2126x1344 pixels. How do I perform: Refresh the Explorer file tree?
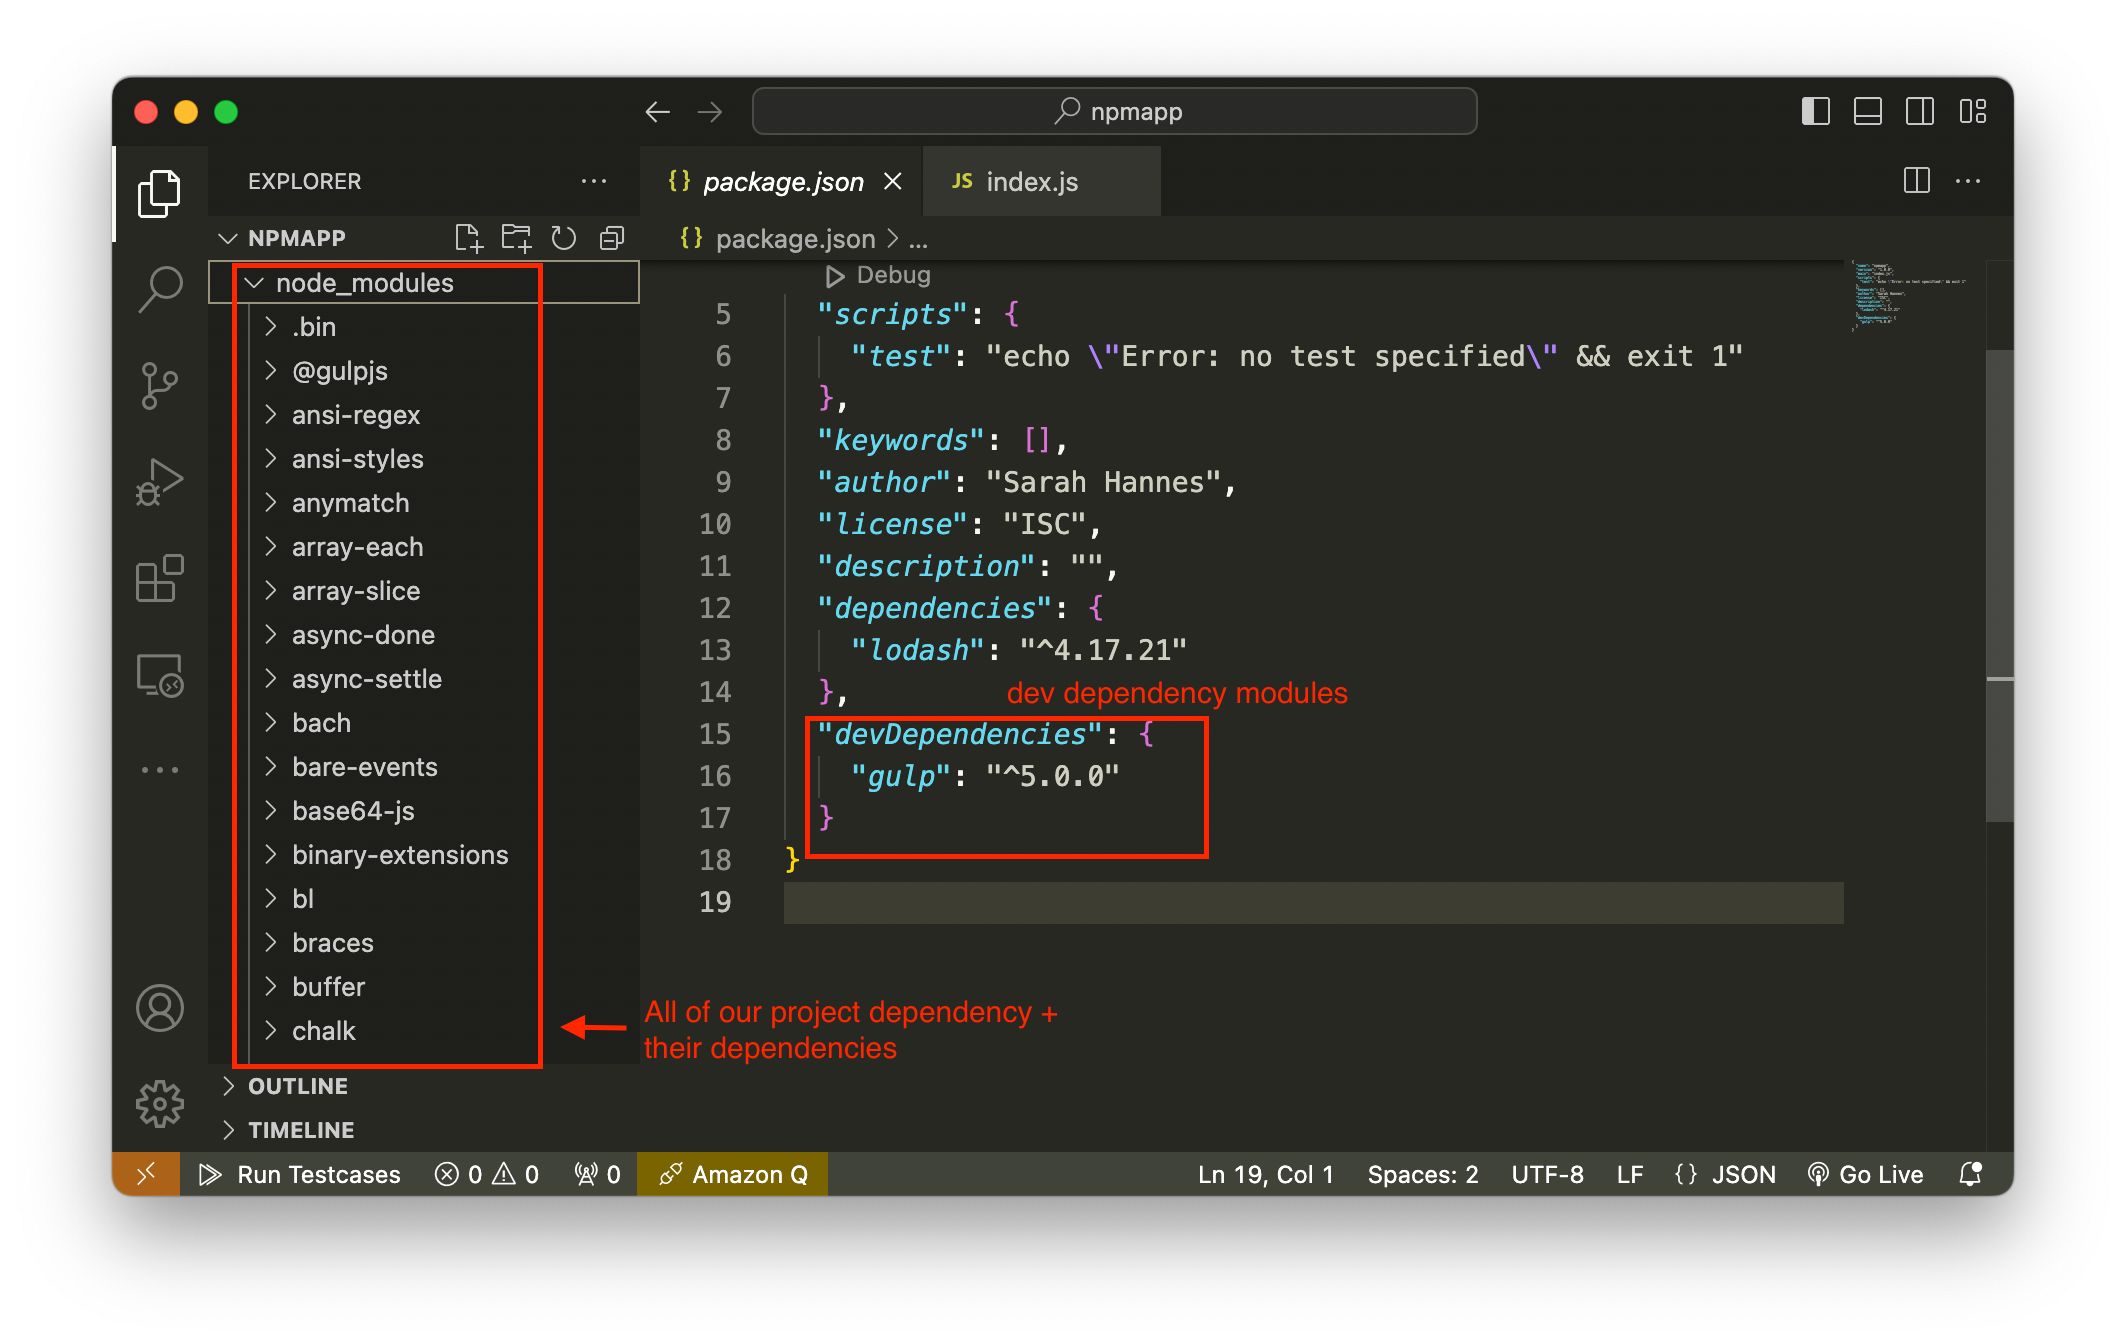(x=564, y=238)
